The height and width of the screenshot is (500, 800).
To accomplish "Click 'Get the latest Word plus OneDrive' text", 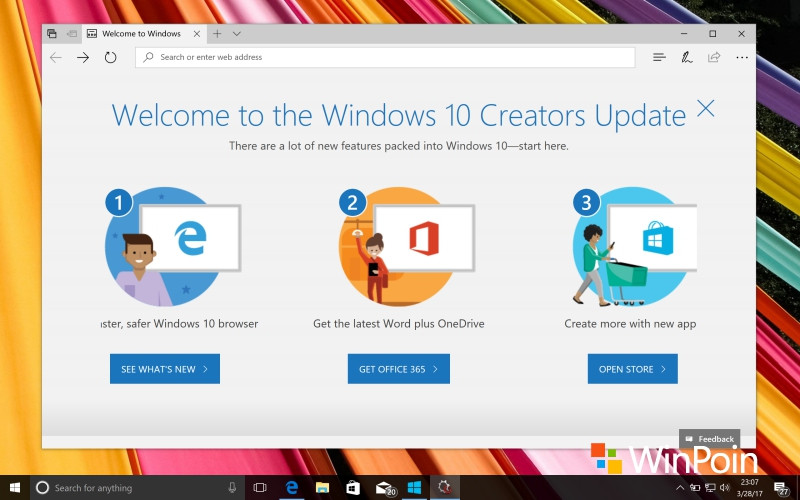I will (x=399, y=323).
